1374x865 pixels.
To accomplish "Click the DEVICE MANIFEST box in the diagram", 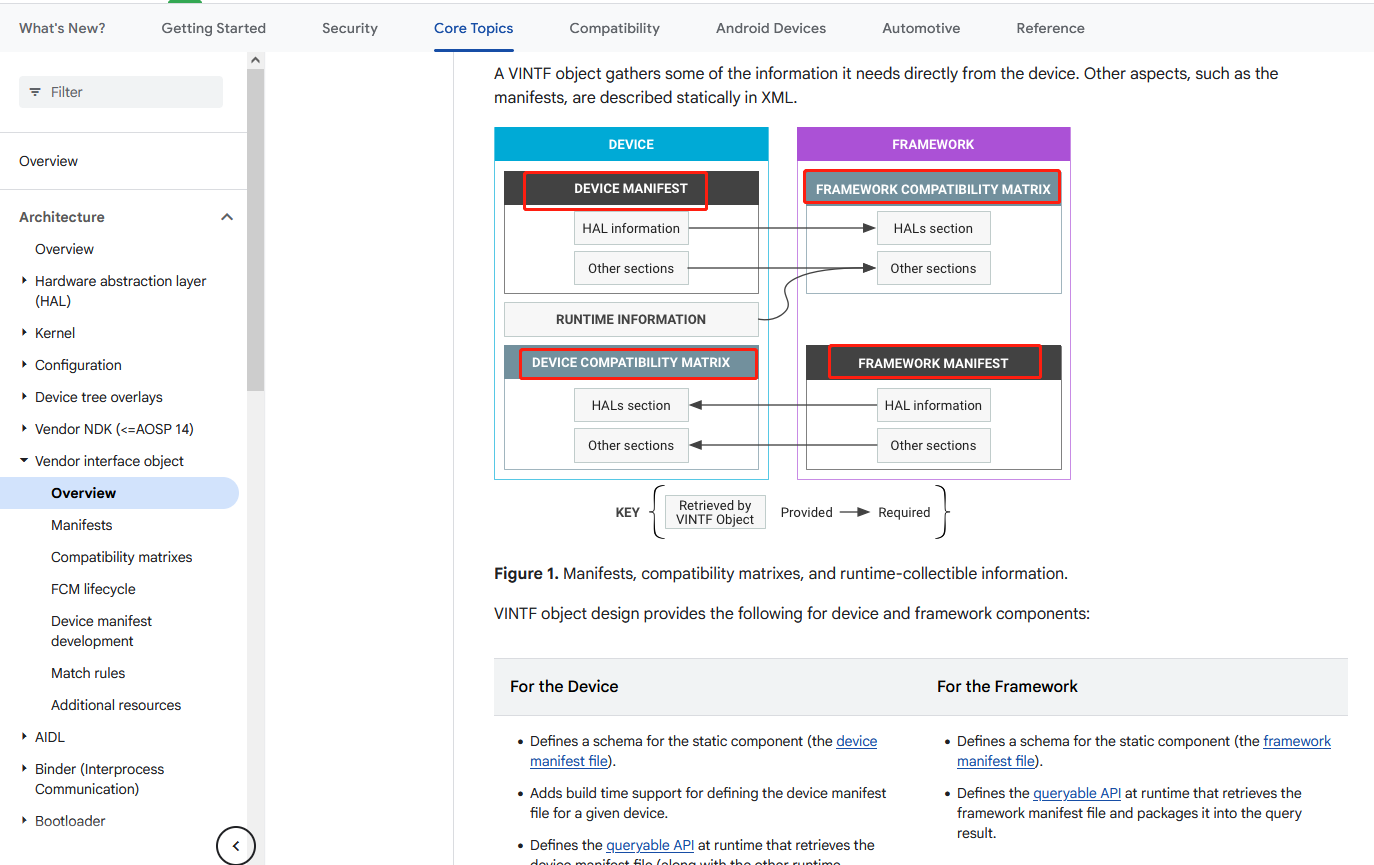I will coord(631,188).
